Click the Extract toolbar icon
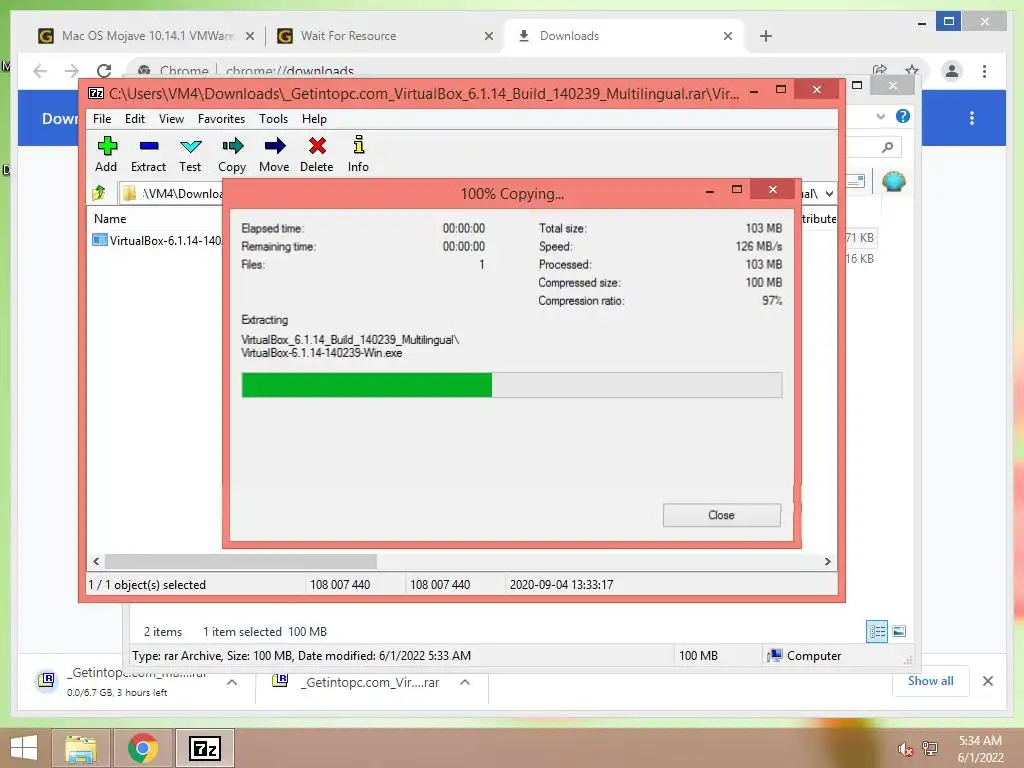1024x768 pixels. coord(148,154)
